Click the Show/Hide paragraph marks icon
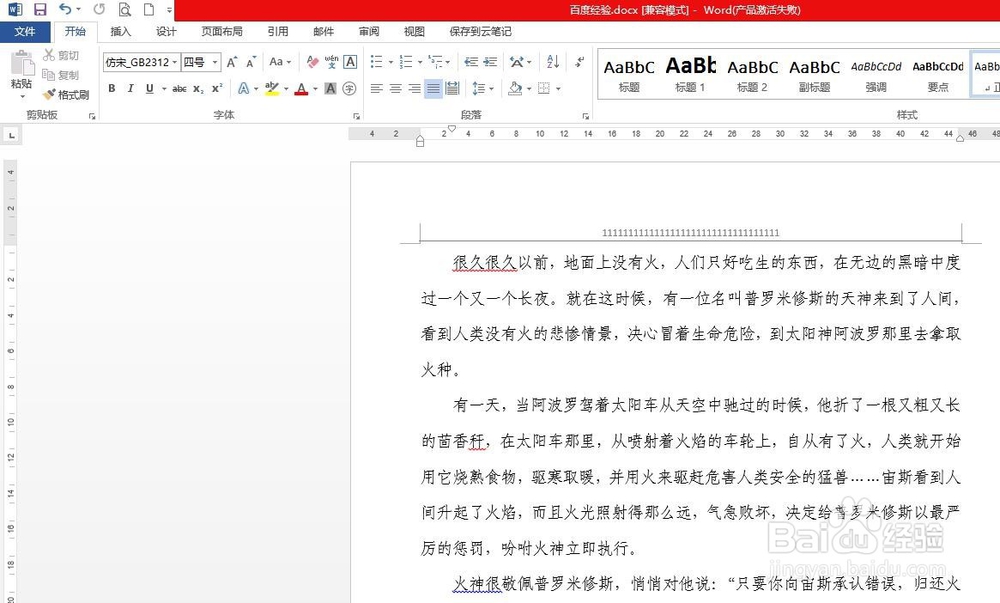 coord(579,62)
